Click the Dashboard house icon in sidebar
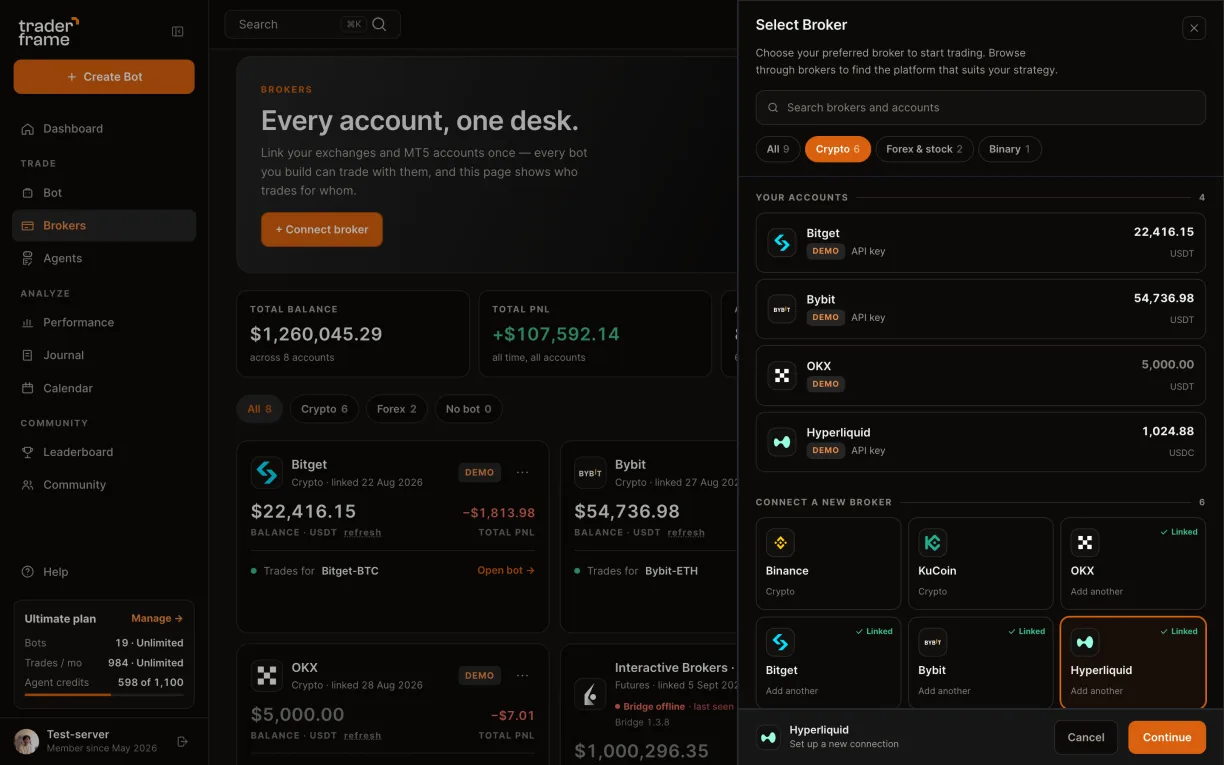Screen dimensions: 1224x765 tap(28, 129)
